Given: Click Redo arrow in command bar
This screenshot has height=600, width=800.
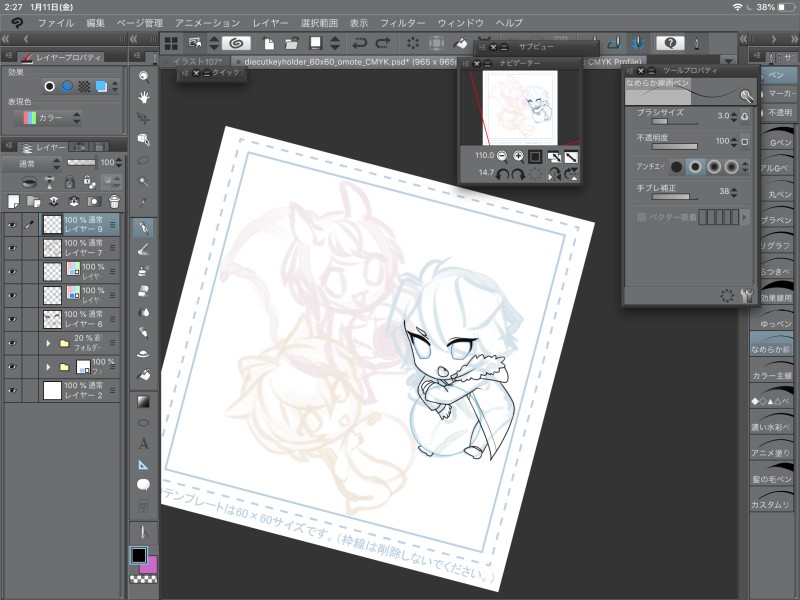Looking at the screenshot, I should click(383, 43).
